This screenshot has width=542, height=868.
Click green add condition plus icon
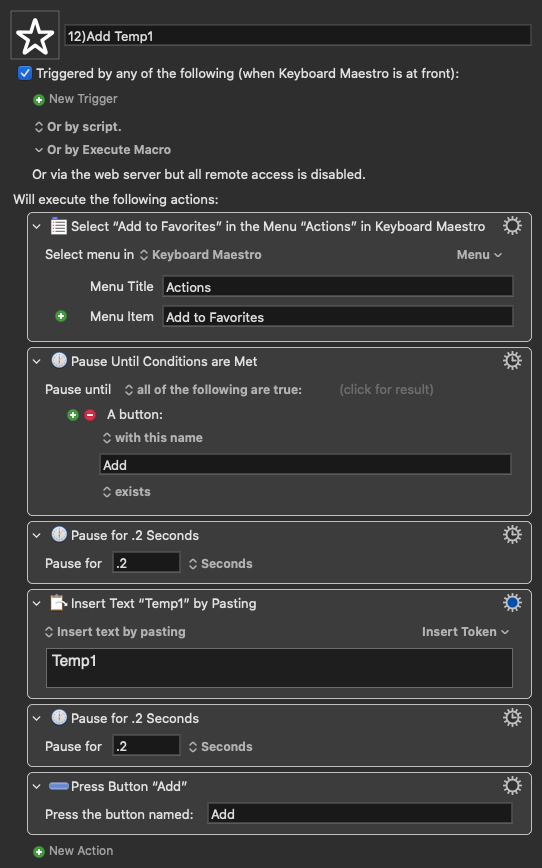(73, 415)
